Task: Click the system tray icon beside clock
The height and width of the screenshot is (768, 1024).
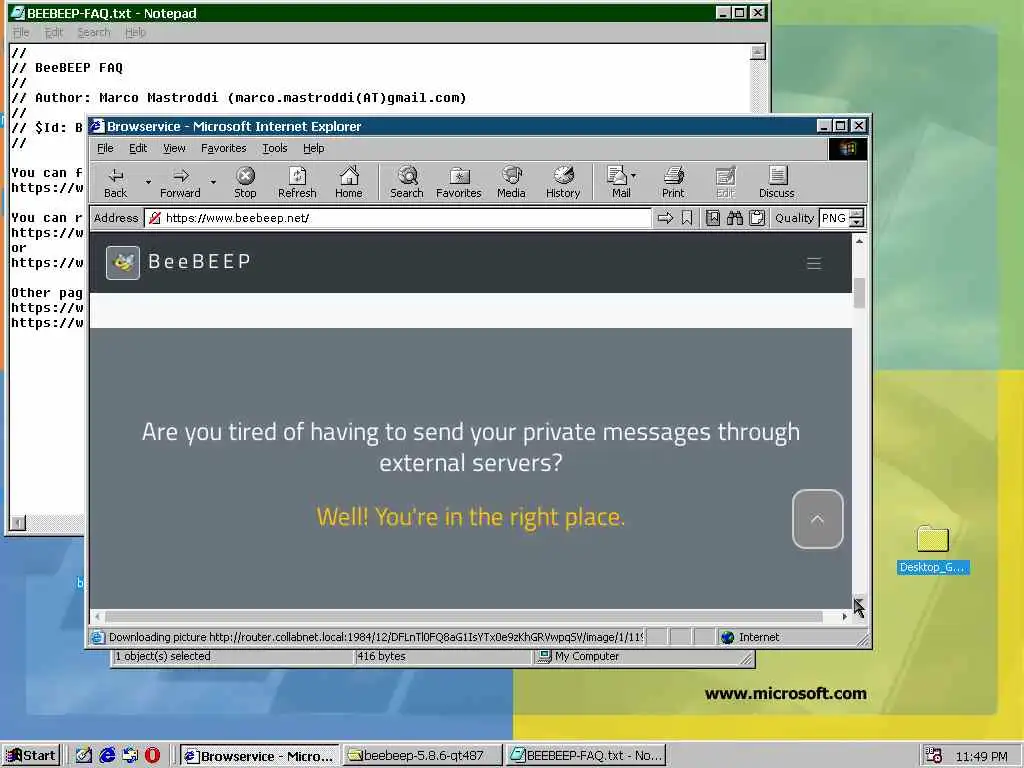Action: click(934, 756)
